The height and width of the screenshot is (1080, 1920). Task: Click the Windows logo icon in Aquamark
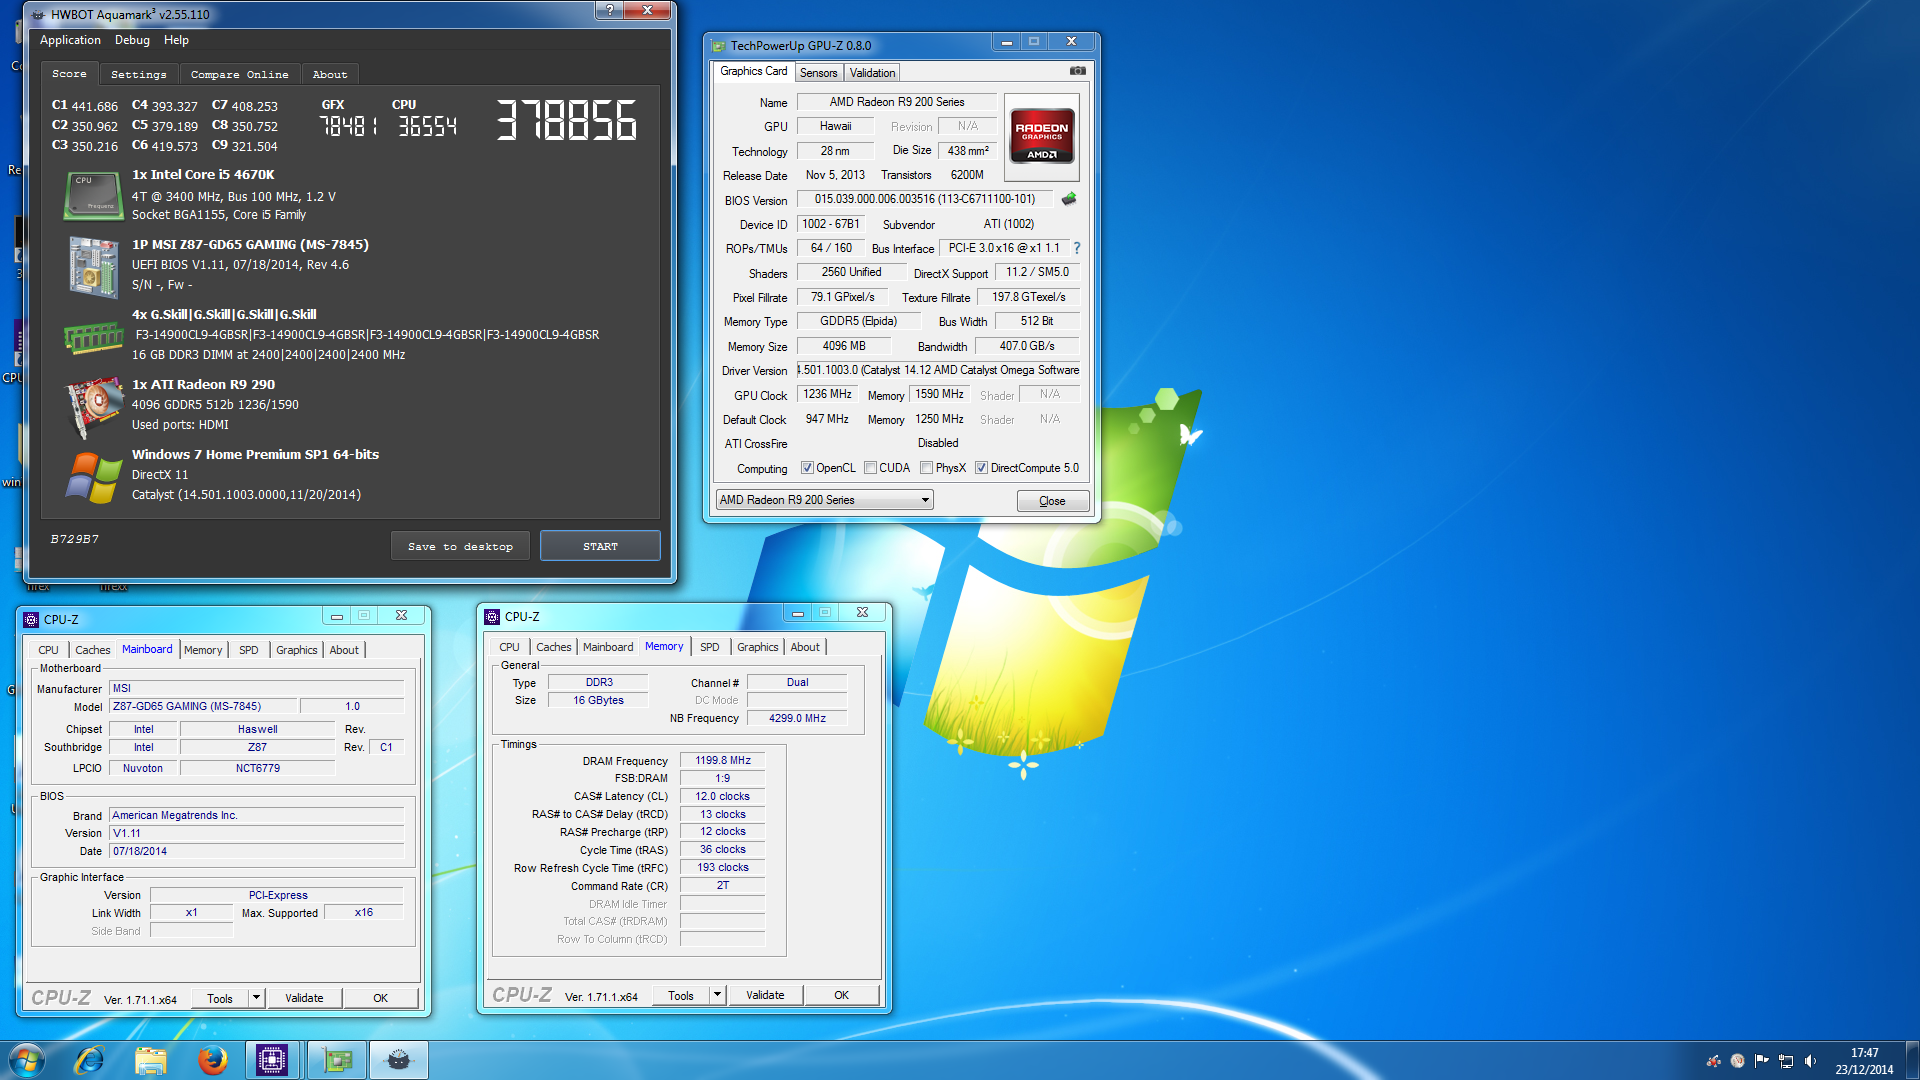(93, 477)
